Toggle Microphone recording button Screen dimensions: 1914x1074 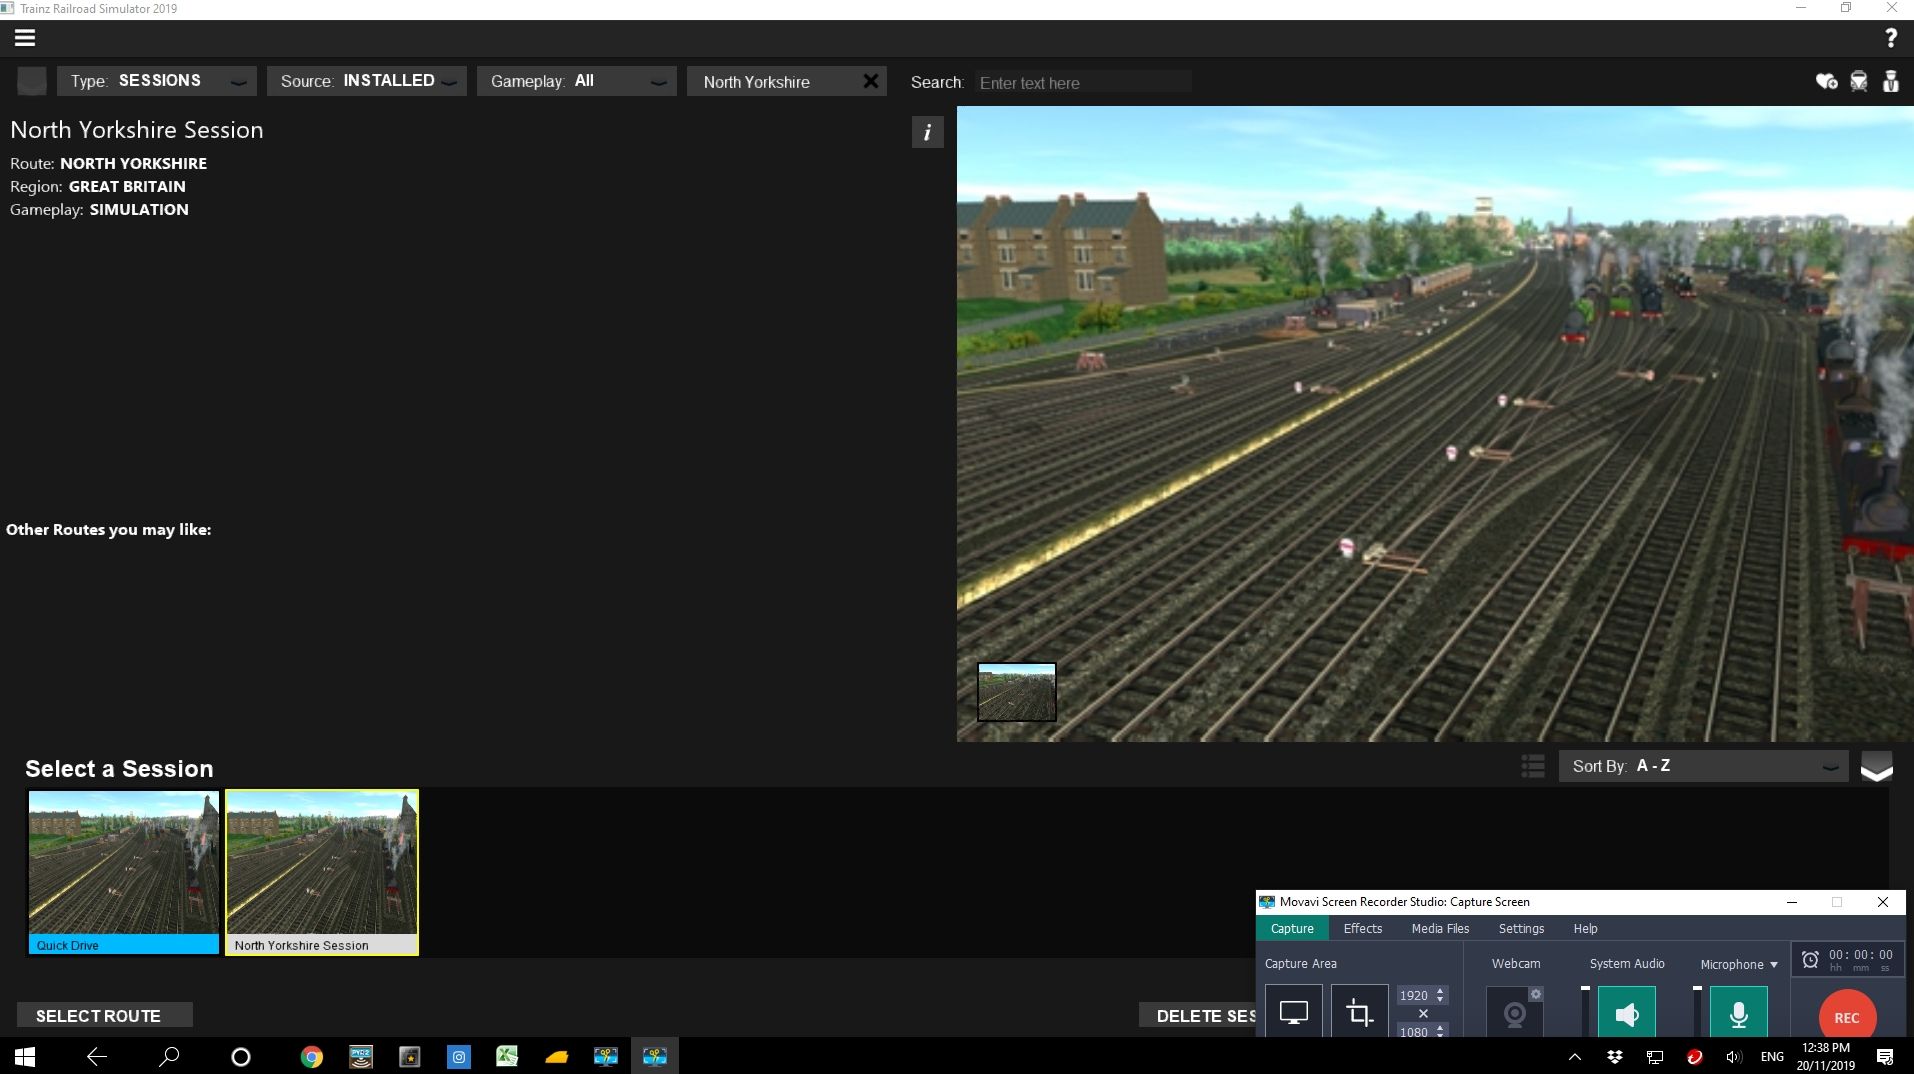click(1738, 1014)
